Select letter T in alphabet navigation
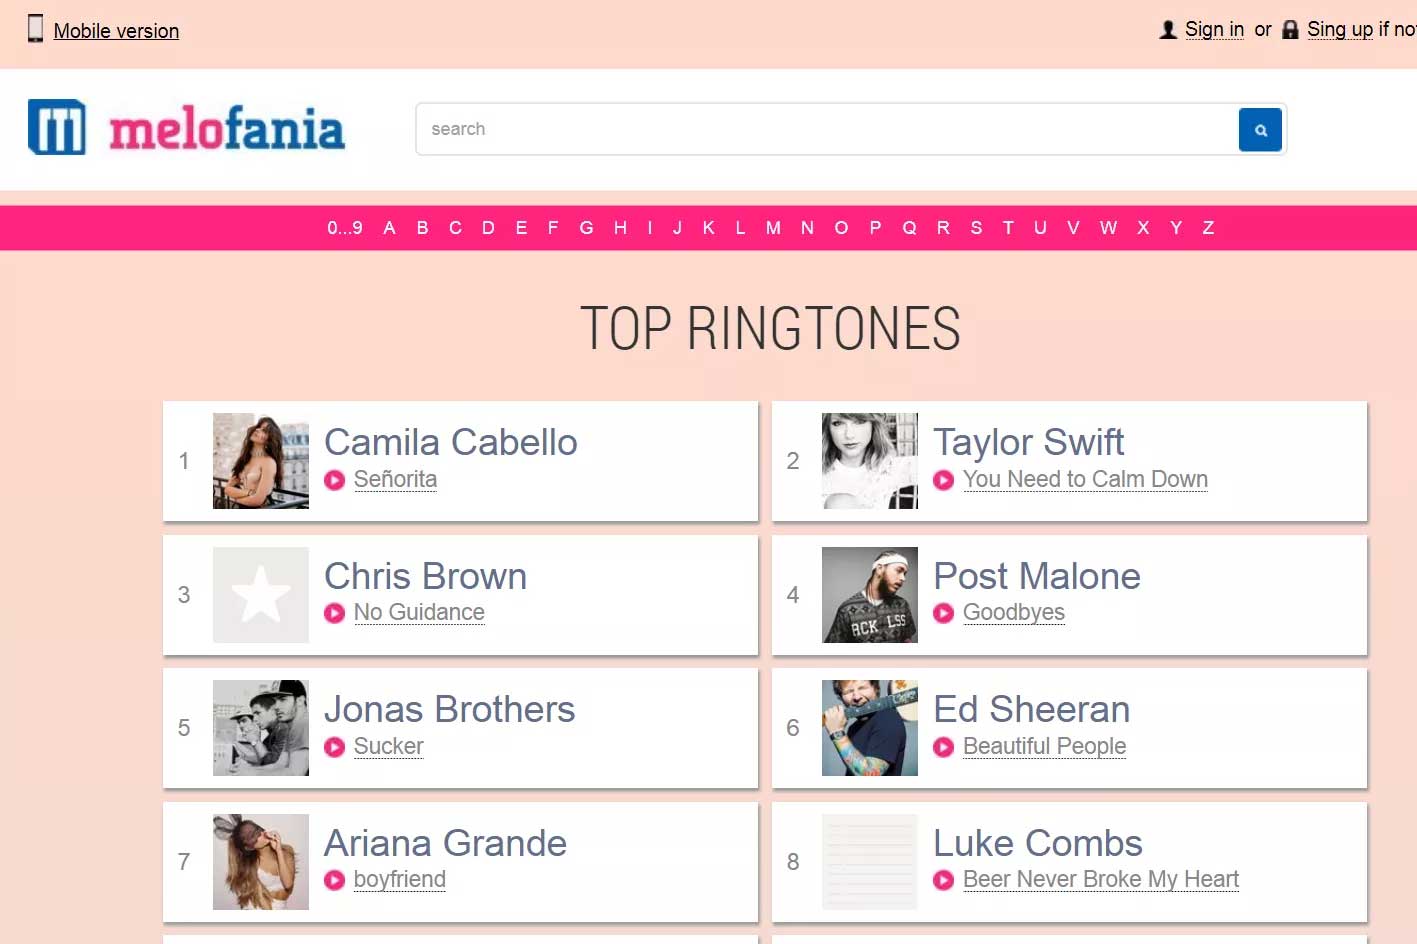The width and height of the screenshot is (1417, 944). [1008, 228]
